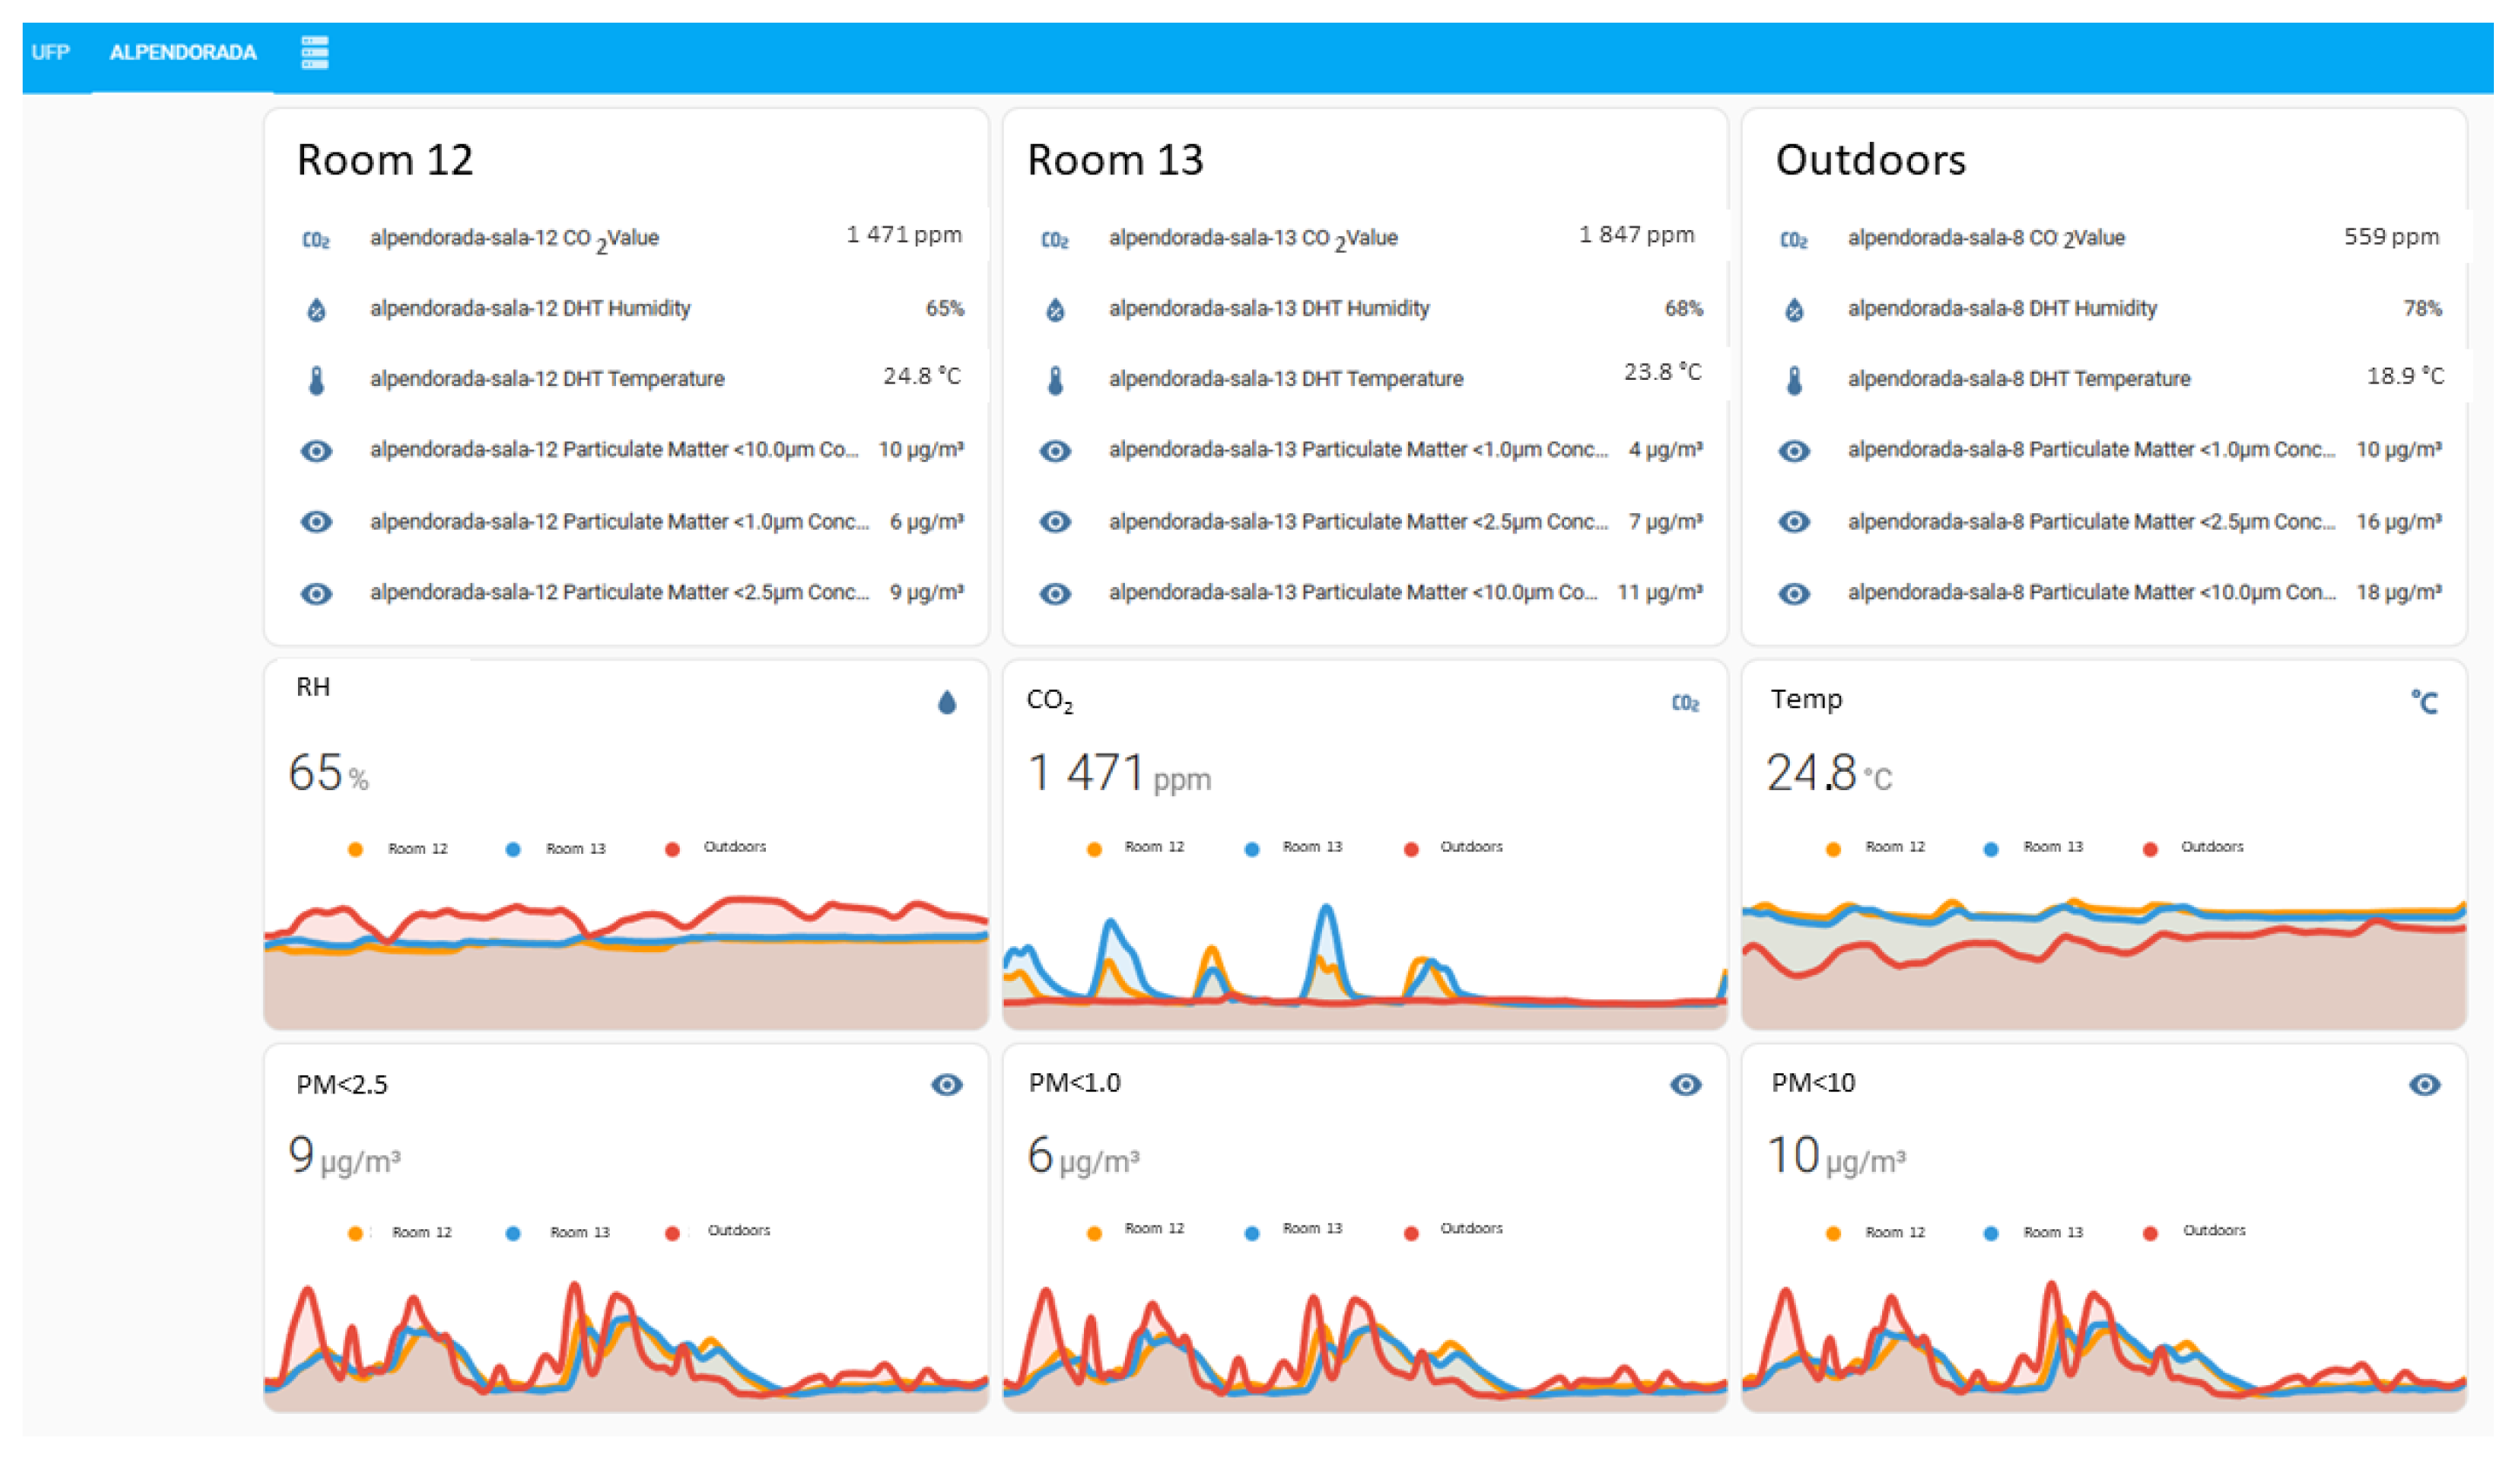Screen dimensions: 2520x1461
Task: Toggle Outdoors legend in CO₂ chart
Action: tap(1470, 847)
